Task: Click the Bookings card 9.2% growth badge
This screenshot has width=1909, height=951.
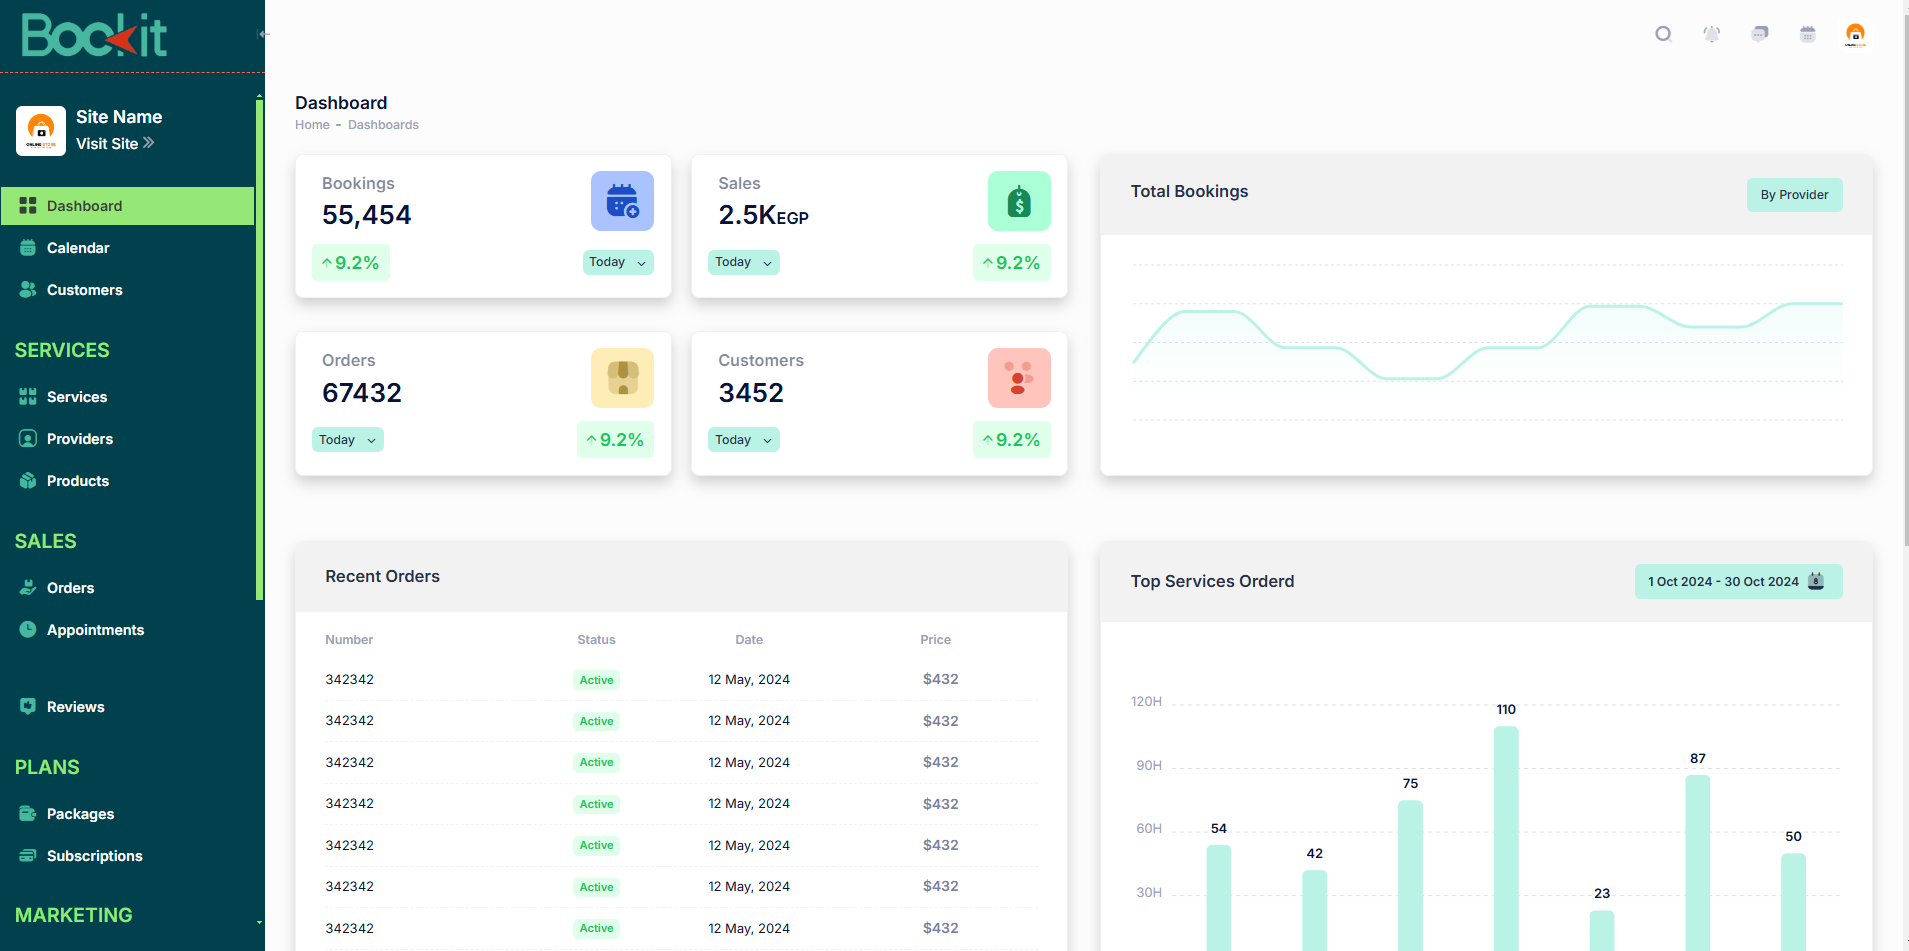Action: (x=351, y=263)
